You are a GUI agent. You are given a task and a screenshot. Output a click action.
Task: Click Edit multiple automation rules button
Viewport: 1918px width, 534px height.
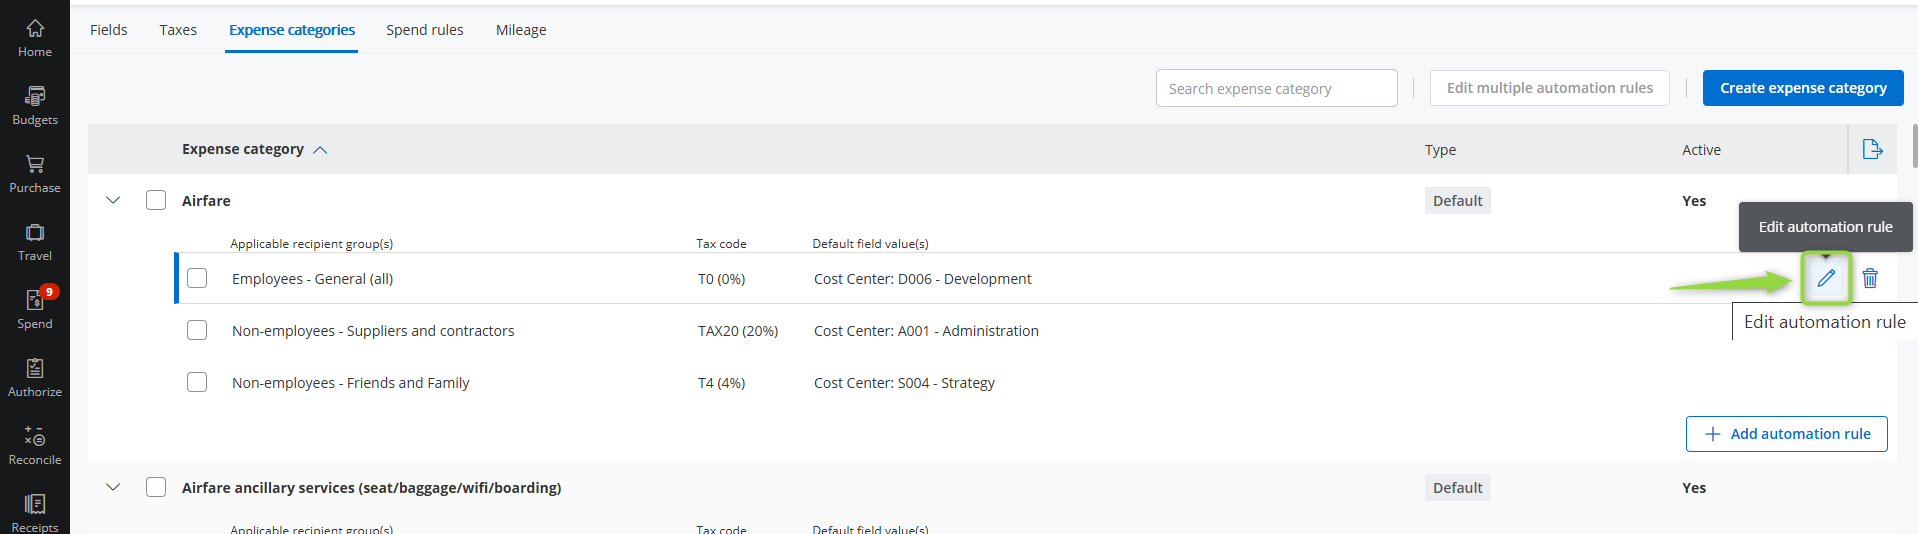tap(1549, 88)
